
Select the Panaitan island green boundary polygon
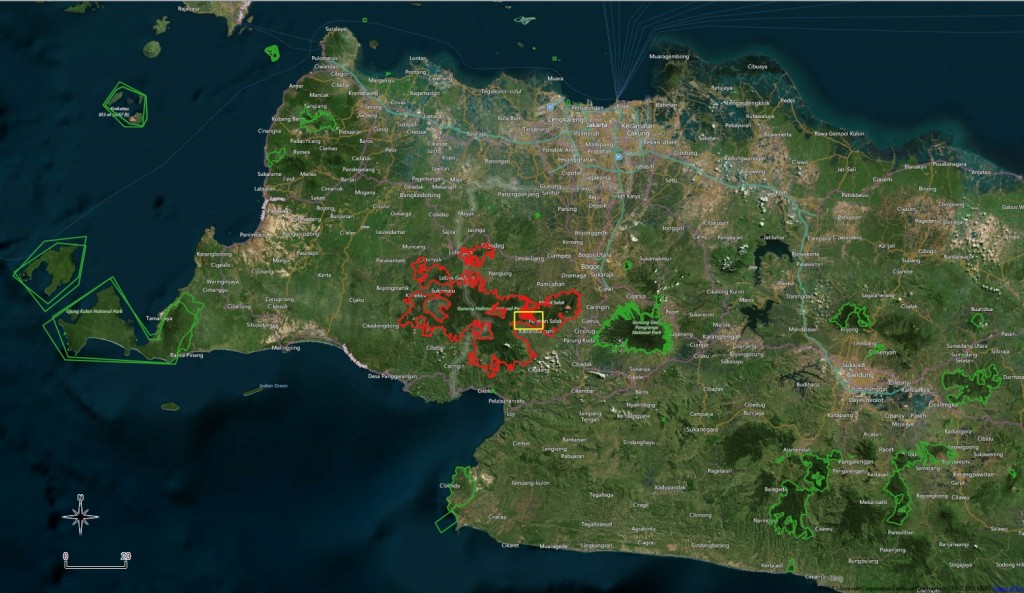[x=50, y=268]
